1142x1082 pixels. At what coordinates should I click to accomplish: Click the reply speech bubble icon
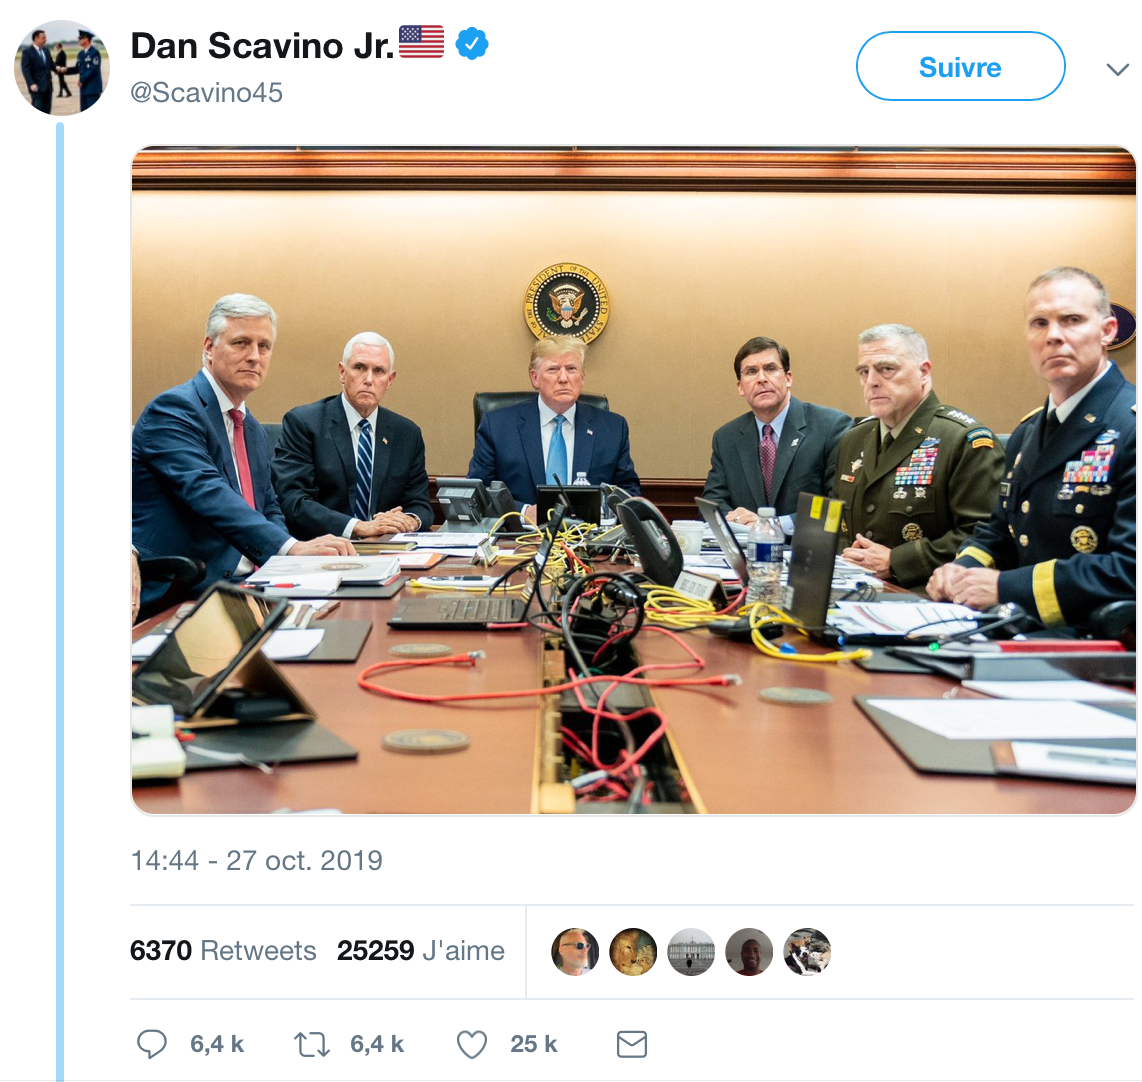[151, 1045]
